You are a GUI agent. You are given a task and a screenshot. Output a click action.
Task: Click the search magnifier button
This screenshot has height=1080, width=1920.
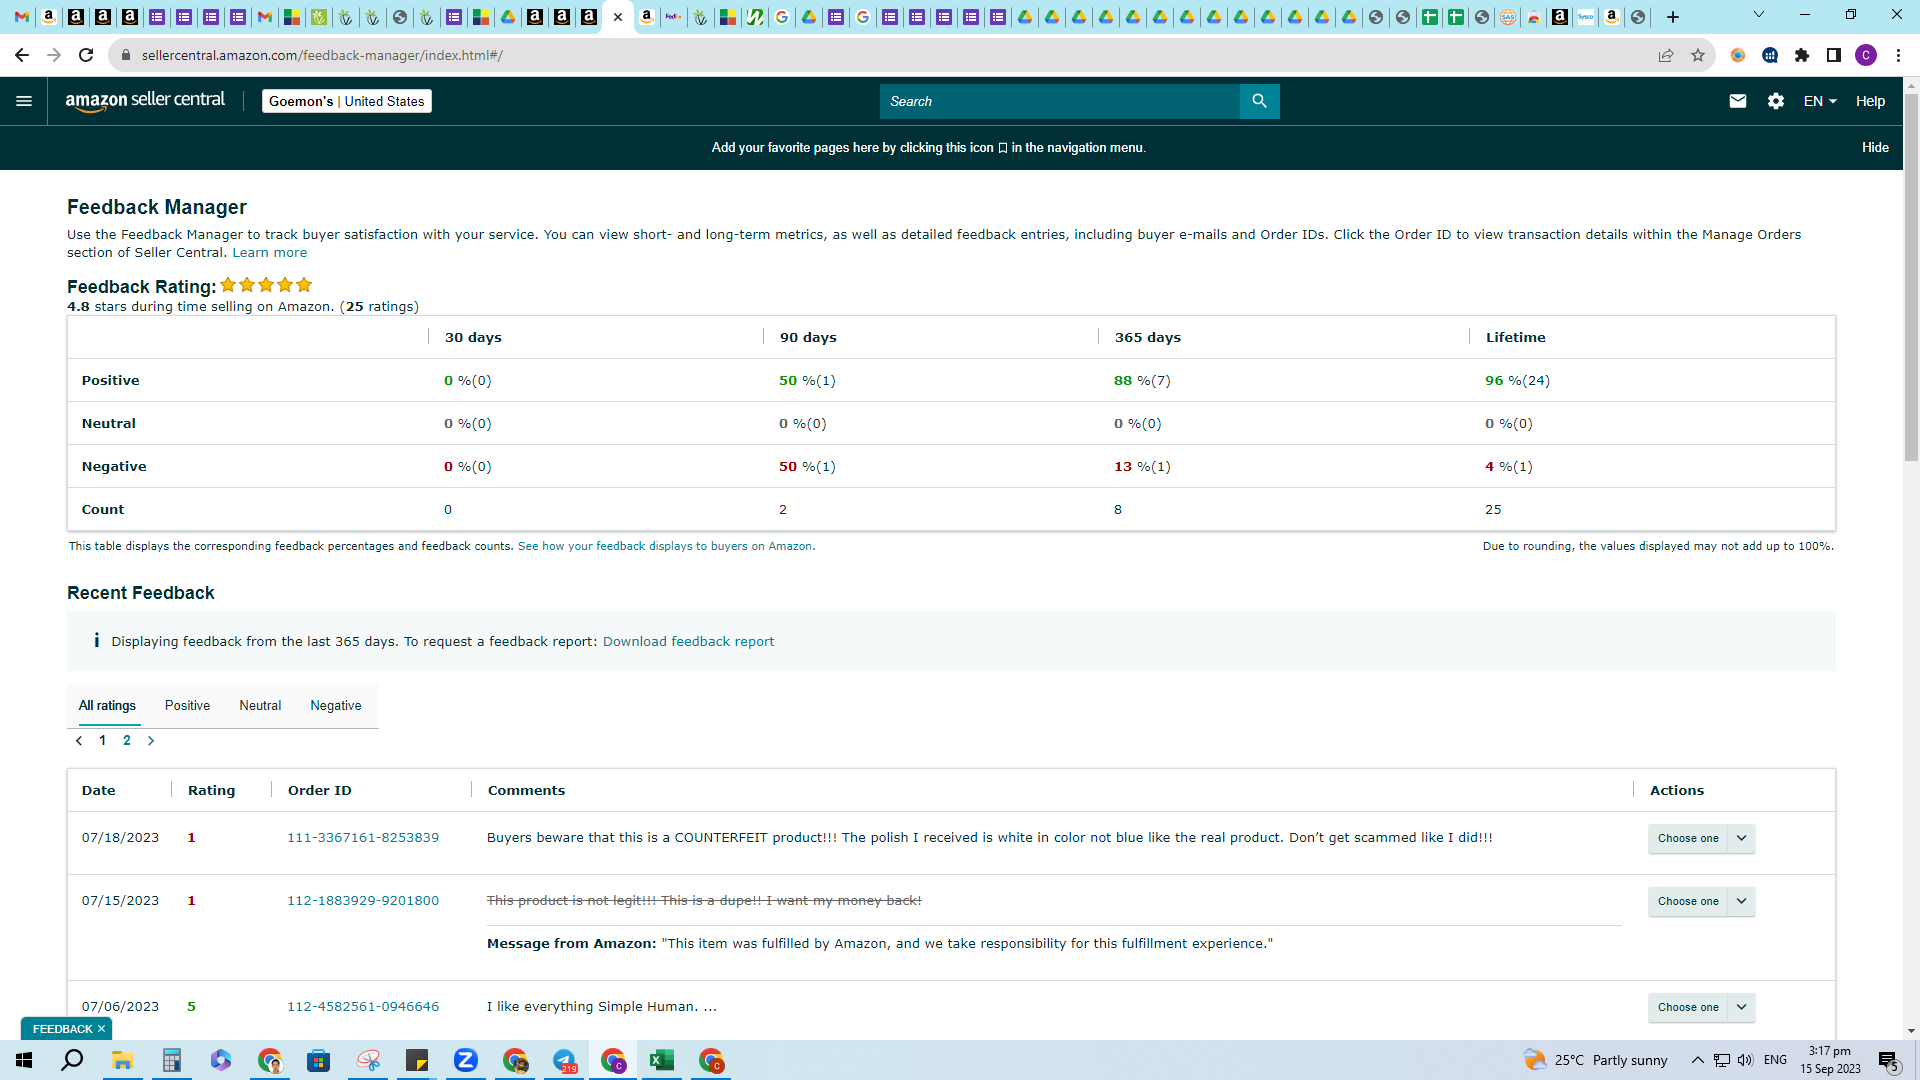[1259, 101]
